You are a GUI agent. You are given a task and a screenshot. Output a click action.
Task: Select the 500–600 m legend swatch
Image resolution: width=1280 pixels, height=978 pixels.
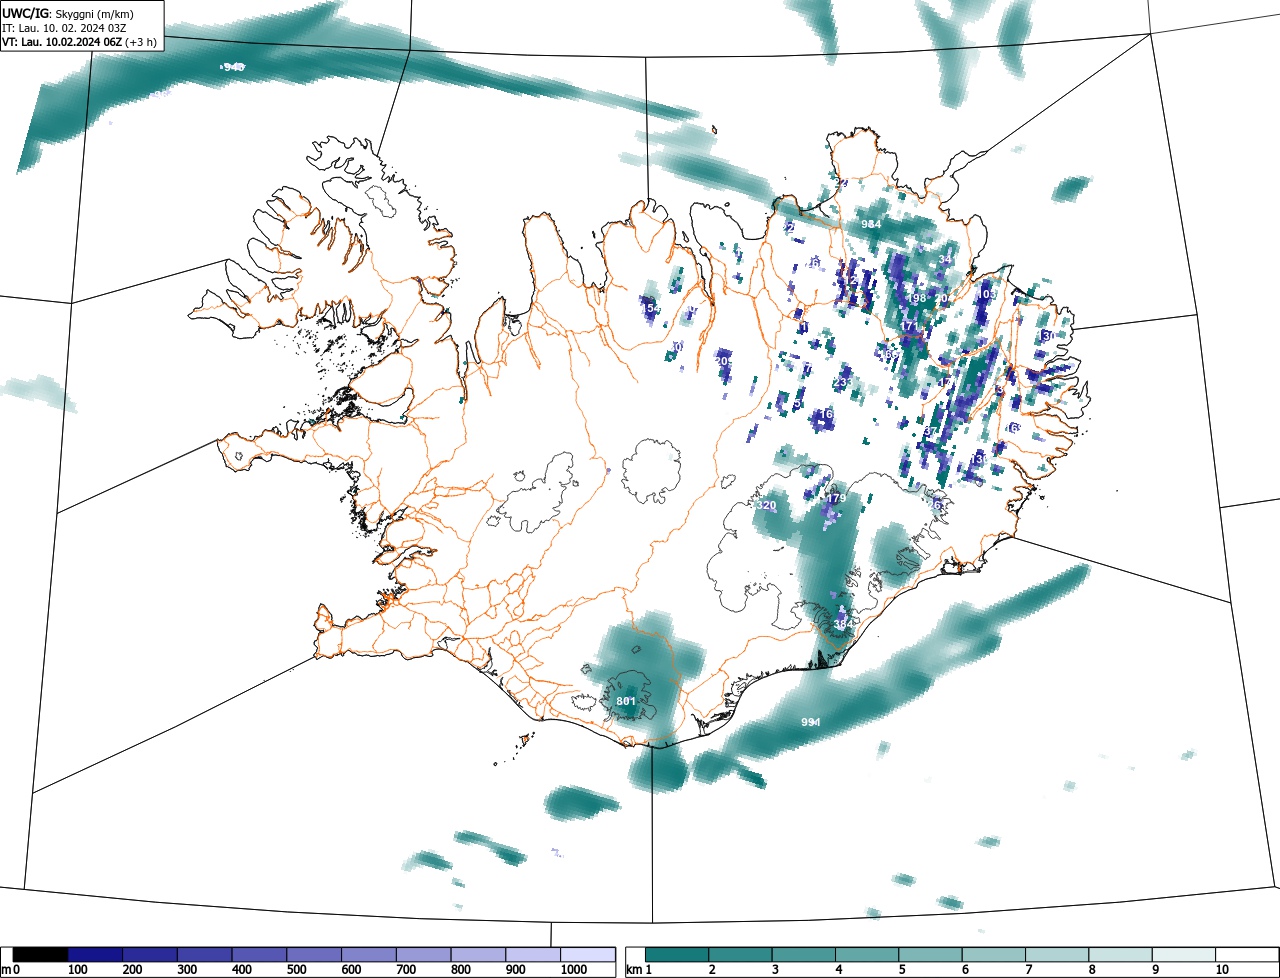[314, 955]
